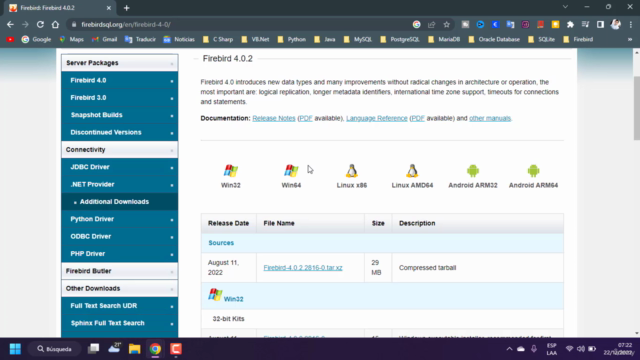Pick the Android ARM32 icon
Screen dimensions: 640x360
click(473, 171)
